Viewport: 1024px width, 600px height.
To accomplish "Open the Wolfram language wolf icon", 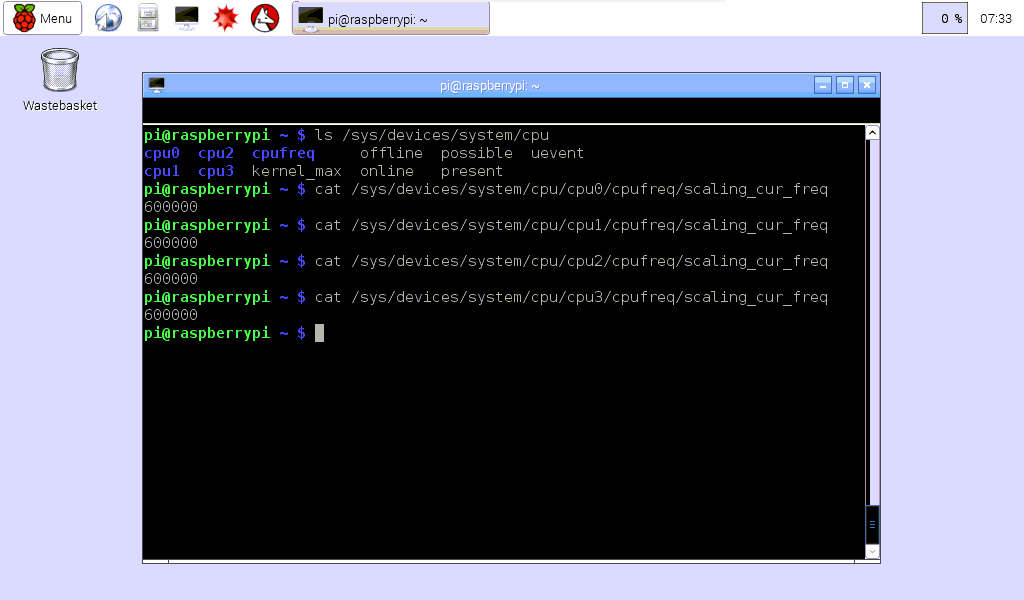I will coord(263,18).
